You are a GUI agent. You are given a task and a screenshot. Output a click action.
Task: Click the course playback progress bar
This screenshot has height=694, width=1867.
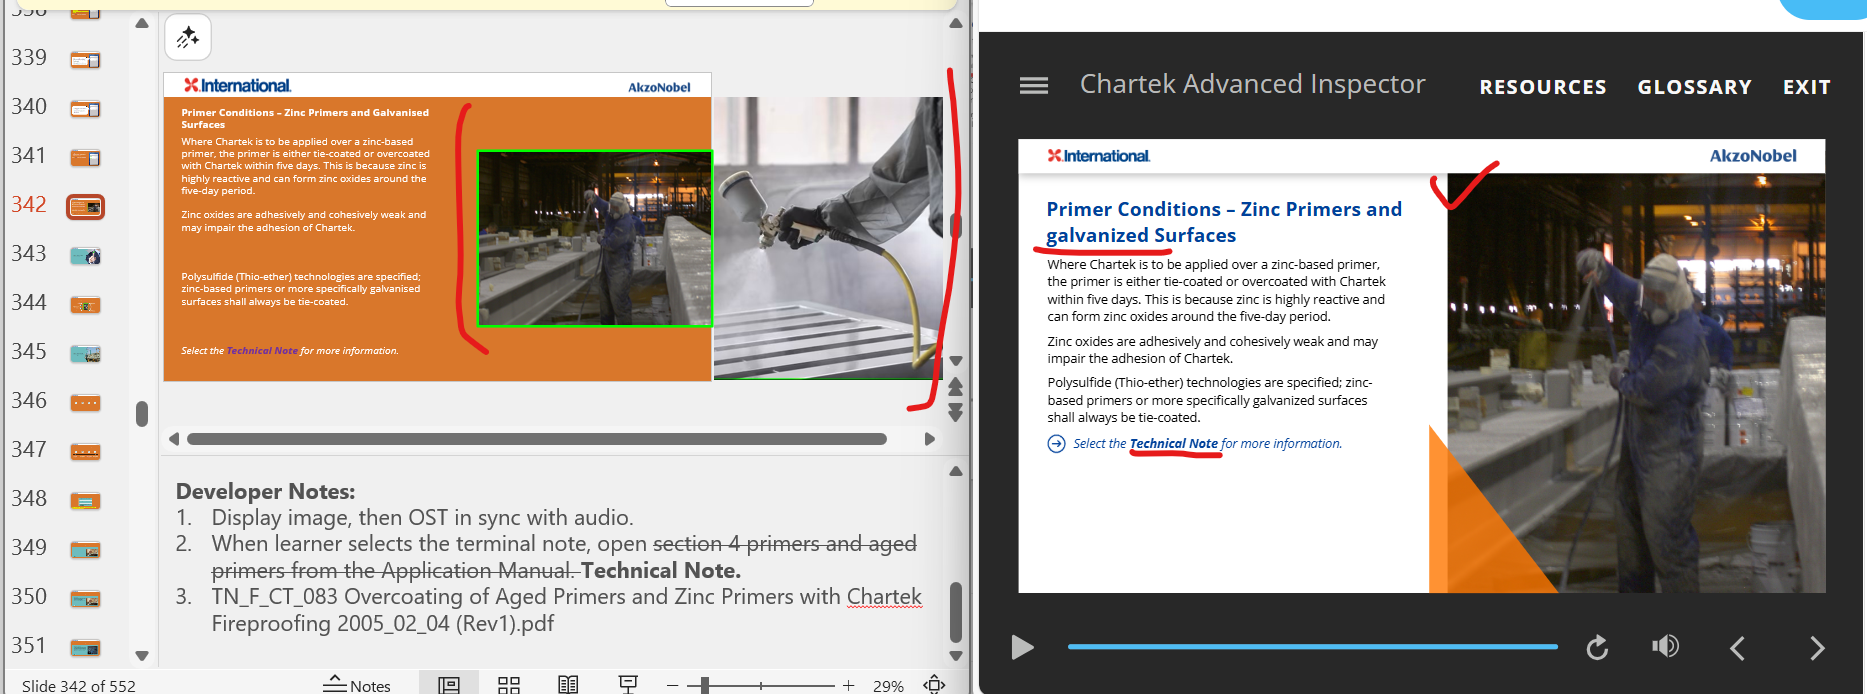tap(1312, 647)
